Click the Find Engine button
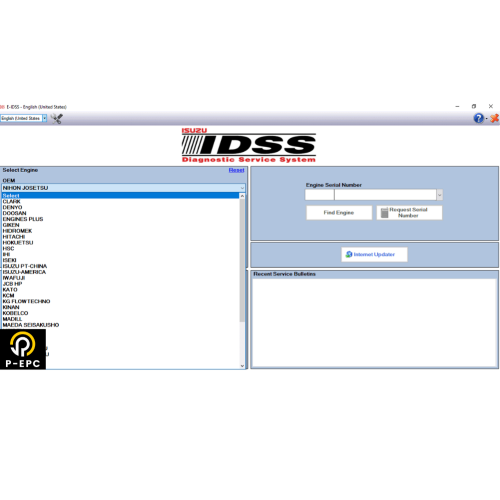The height and width of the screenshot is (500, 500). [339, 213]
